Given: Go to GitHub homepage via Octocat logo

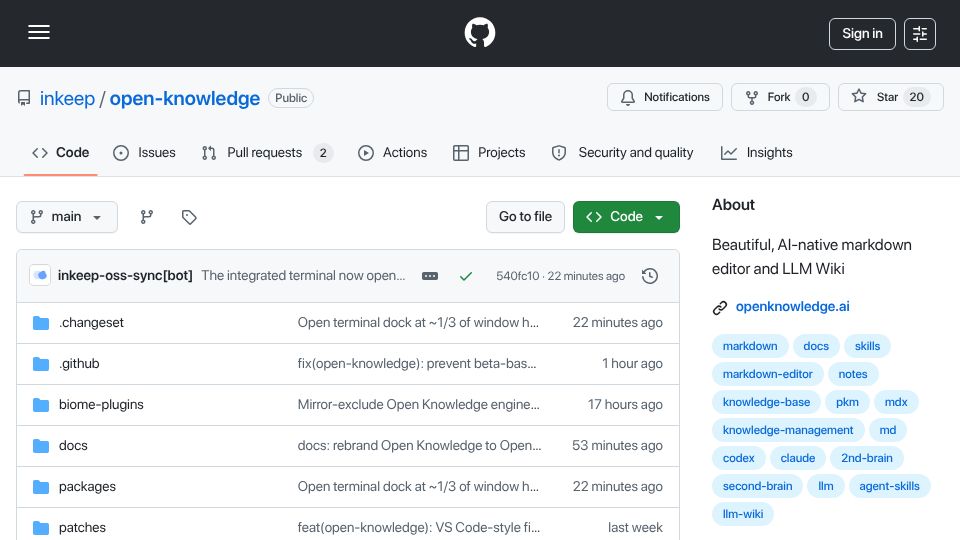Looking at the screenshot, I should 479,32.
